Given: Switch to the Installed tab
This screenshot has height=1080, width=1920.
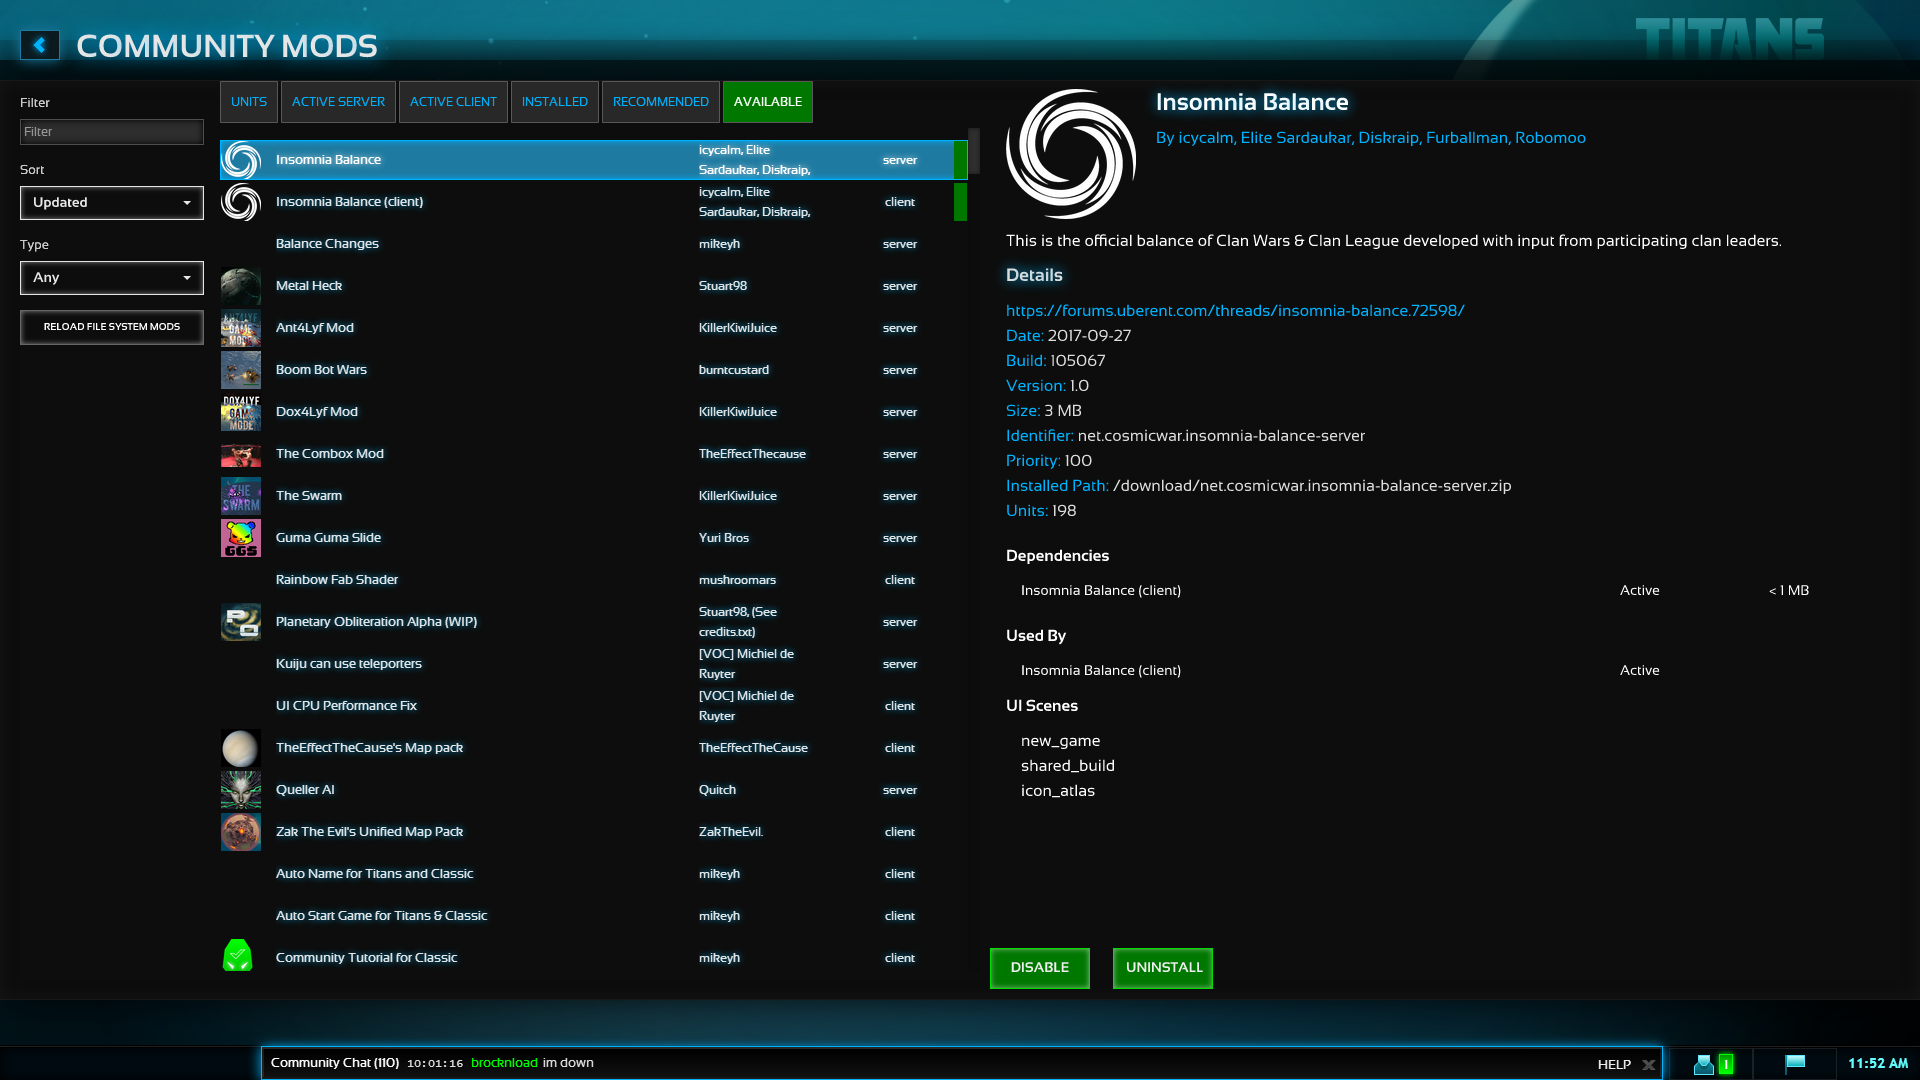Looking at the screenshot, I should tap(554, 102).
